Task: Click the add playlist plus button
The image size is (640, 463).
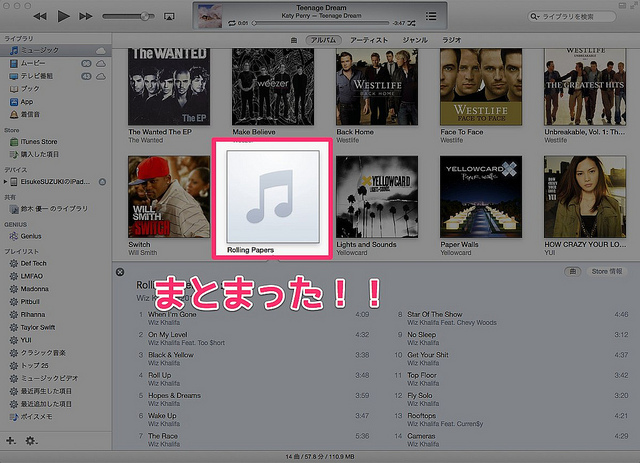Action: click(x=11, y=441)
